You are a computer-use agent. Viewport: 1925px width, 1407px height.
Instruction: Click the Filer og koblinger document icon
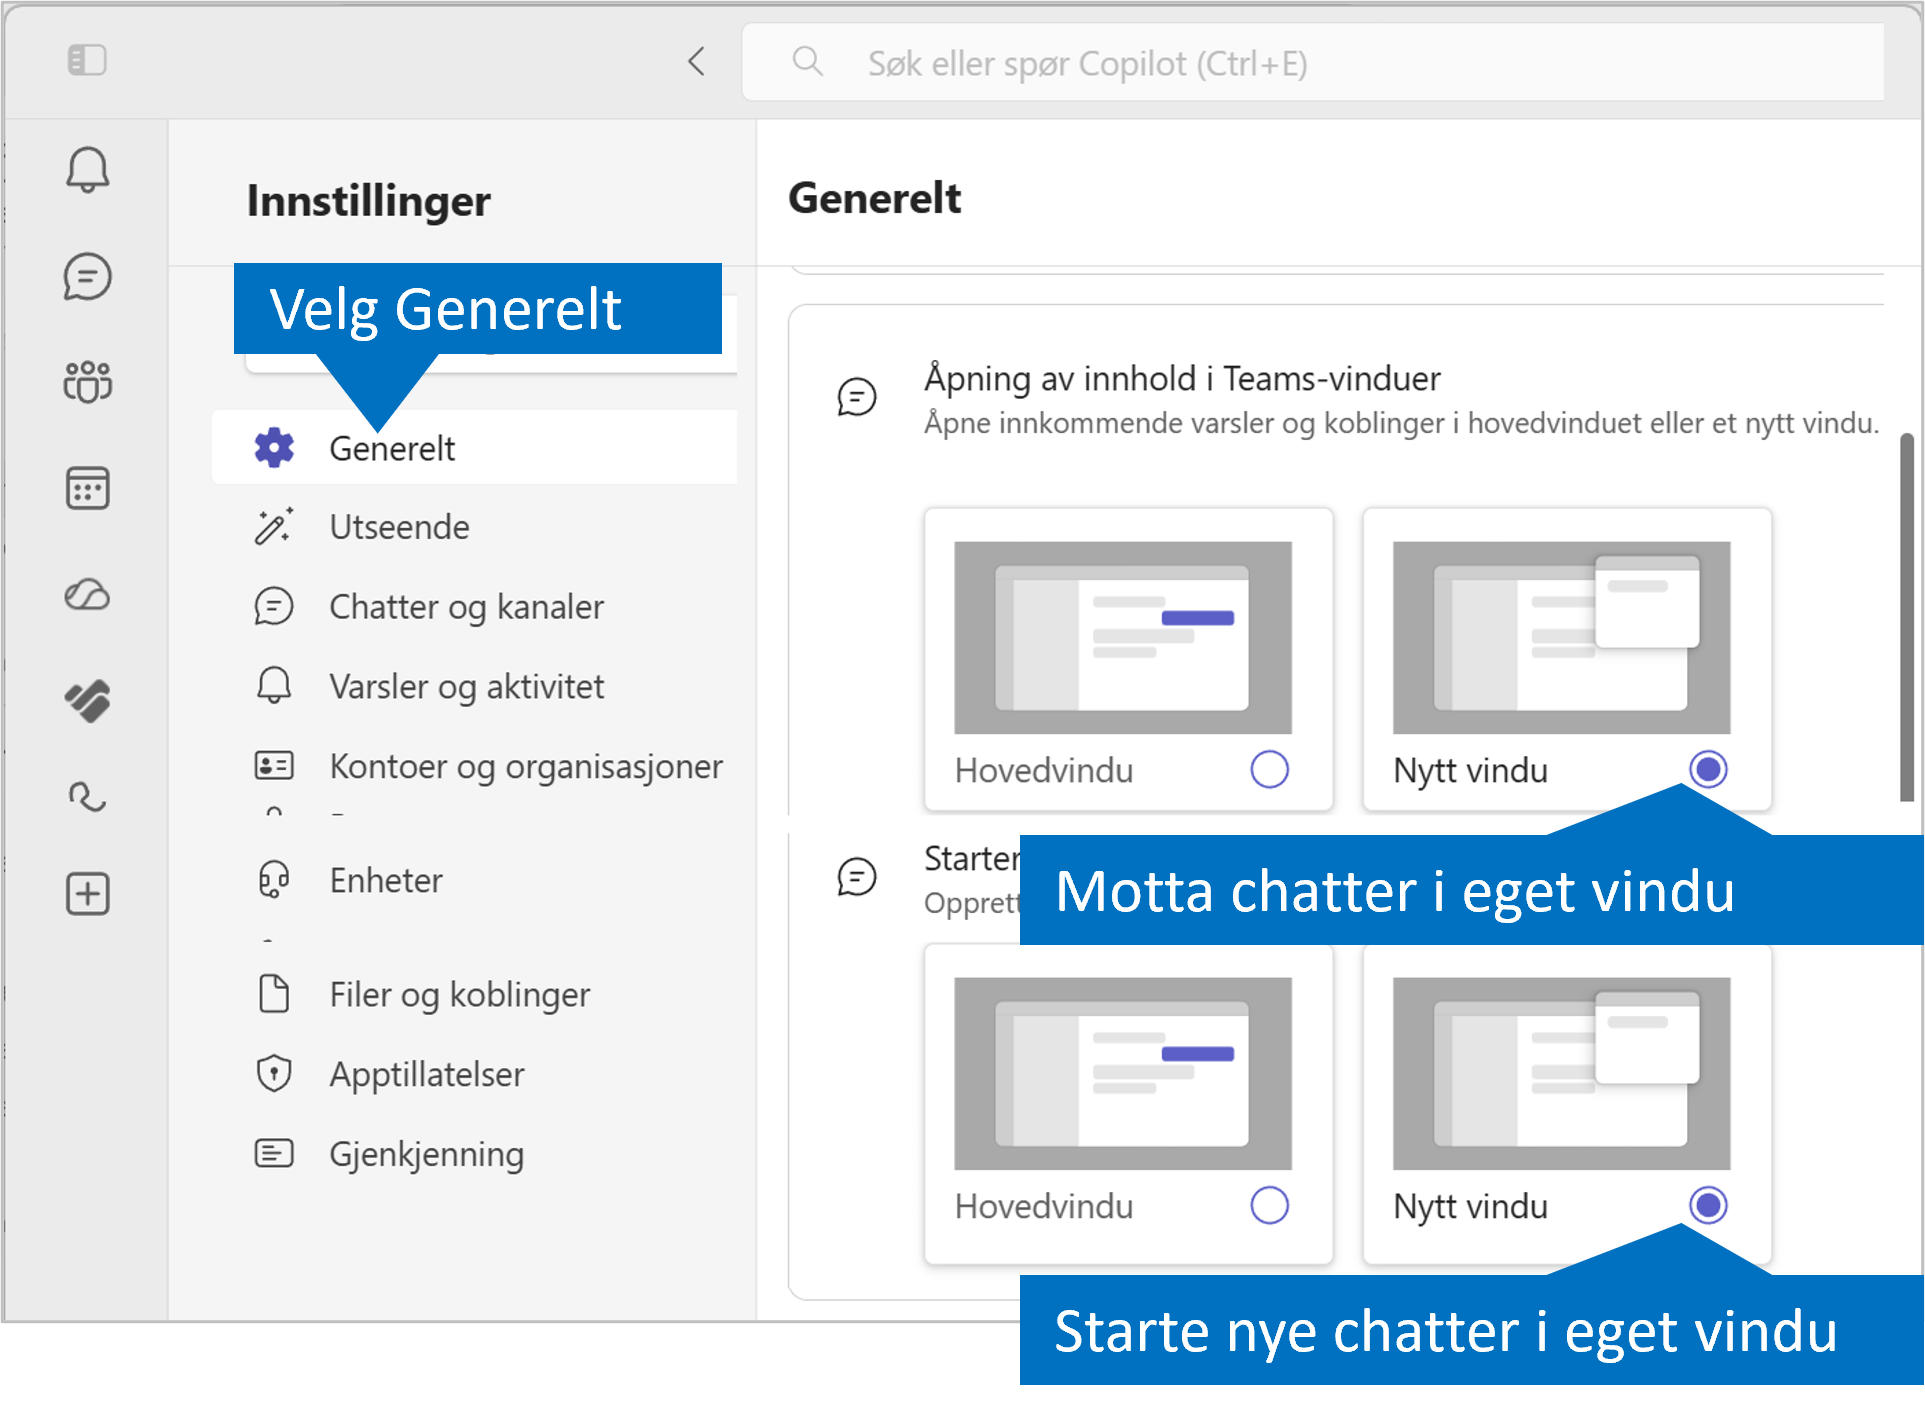click(274, 994)
